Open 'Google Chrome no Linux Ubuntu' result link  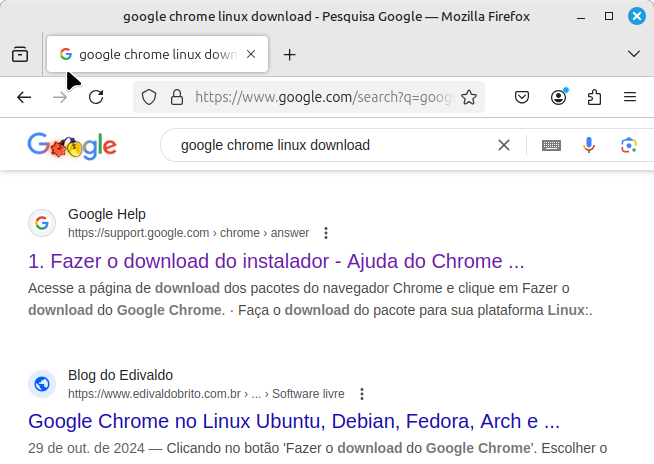[294, 420]
